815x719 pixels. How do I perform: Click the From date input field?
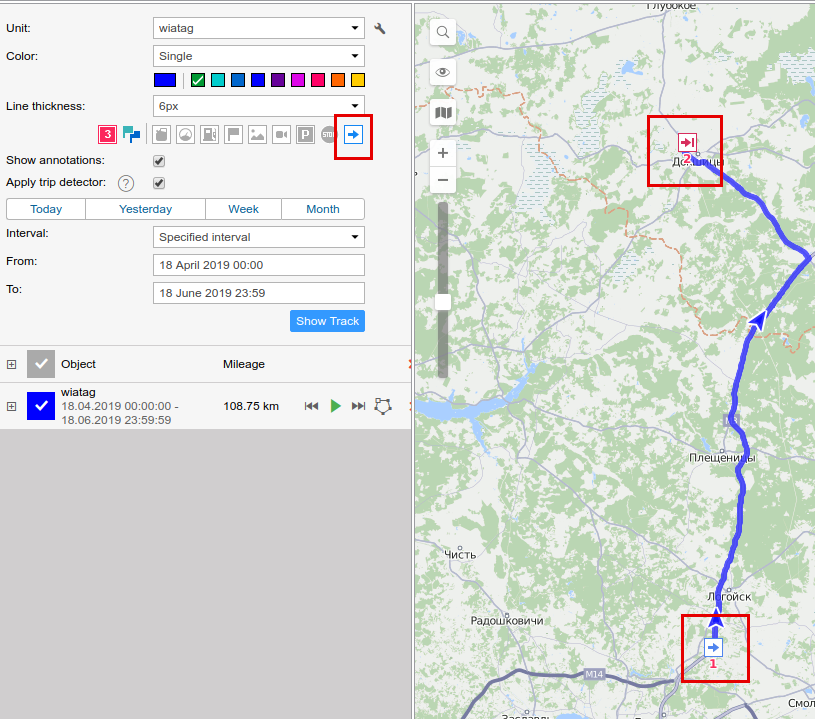(259, 265)
